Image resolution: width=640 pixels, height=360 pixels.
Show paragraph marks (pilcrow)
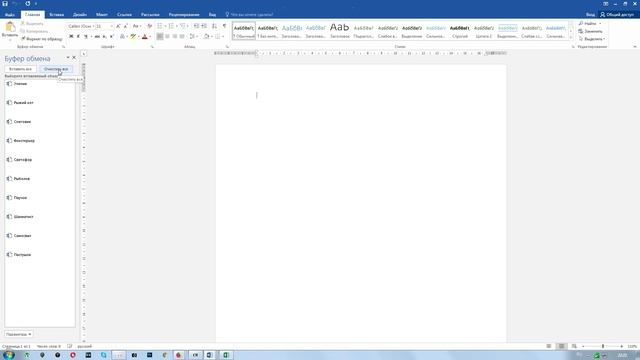(x=224, y=26)
